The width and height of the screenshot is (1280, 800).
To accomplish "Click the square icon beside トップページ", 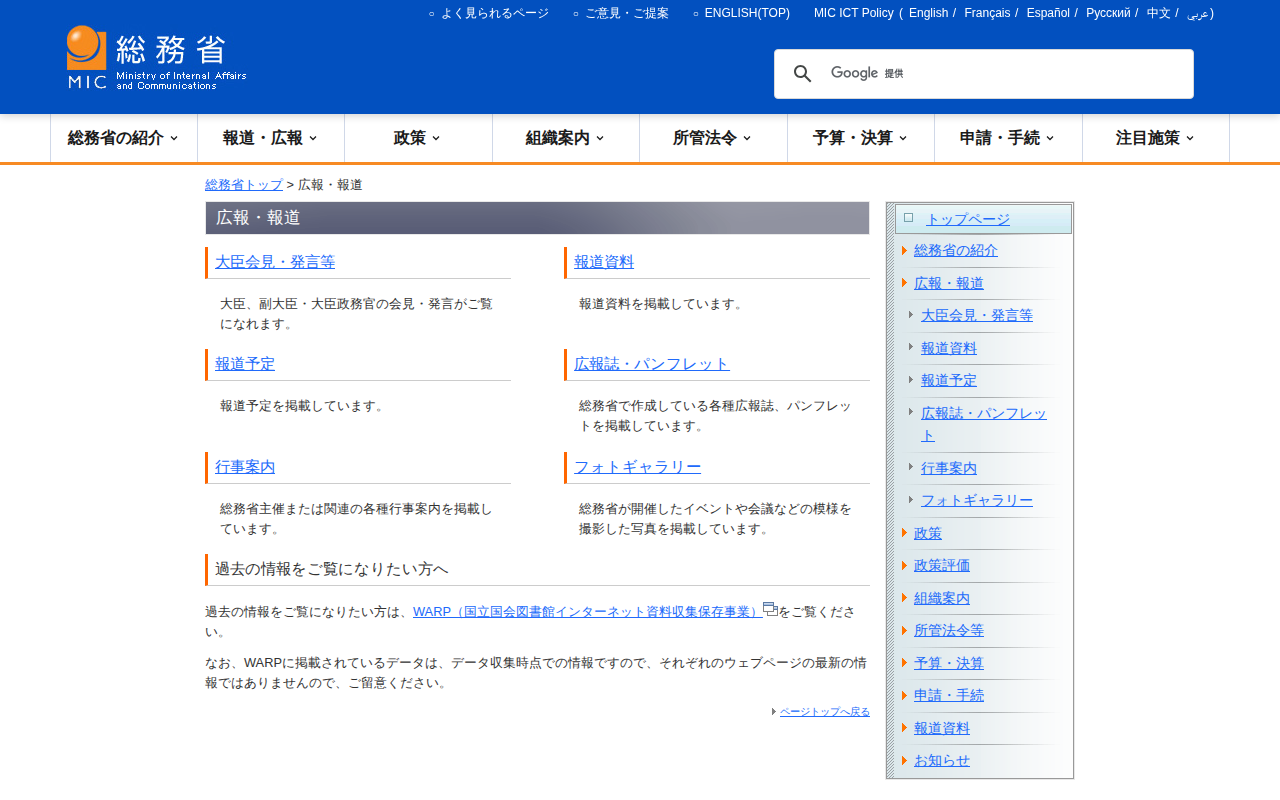I will (908, 217).
